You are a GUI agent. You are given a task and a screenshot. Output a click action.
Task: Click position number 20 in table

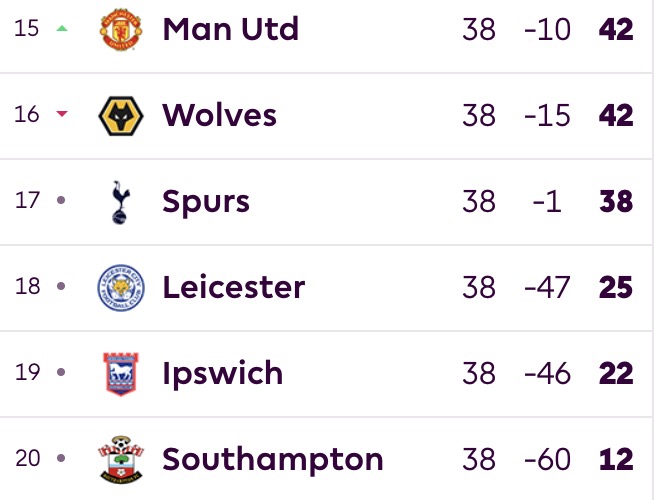28,460
